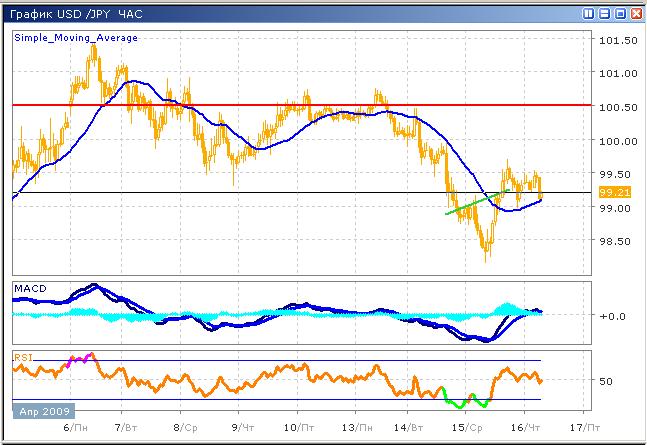Viewport: 647px width, 445px height.
Task: Select the RSI indicator label
Action: (23, 355)
